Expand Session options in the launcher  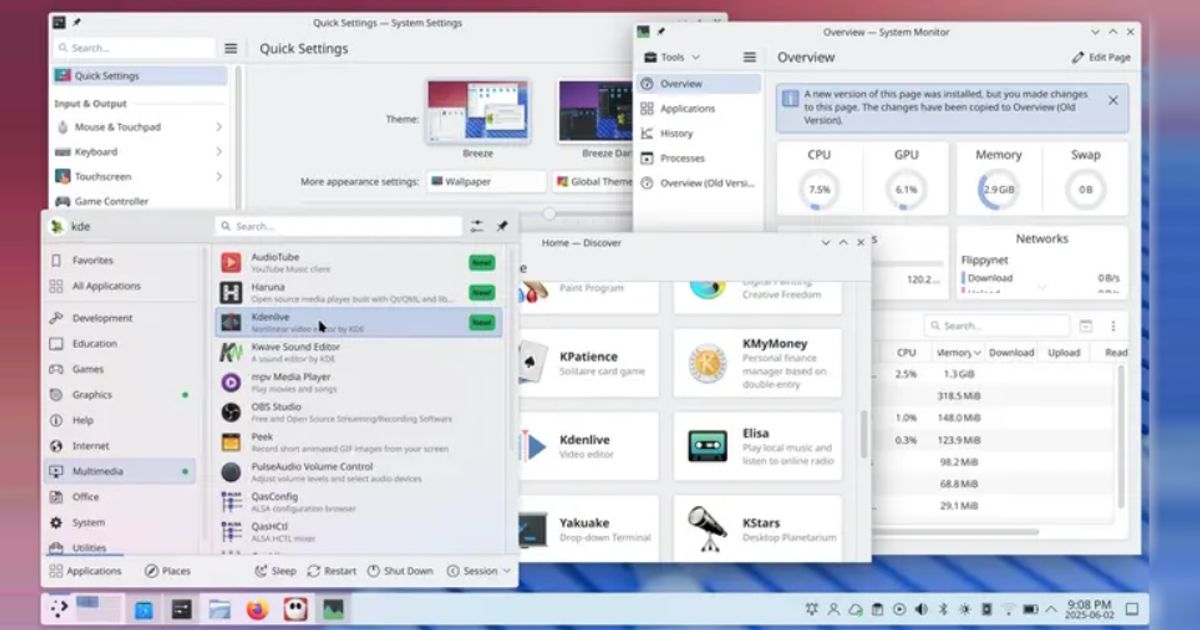pyautogui.click(x=479, y=571)
